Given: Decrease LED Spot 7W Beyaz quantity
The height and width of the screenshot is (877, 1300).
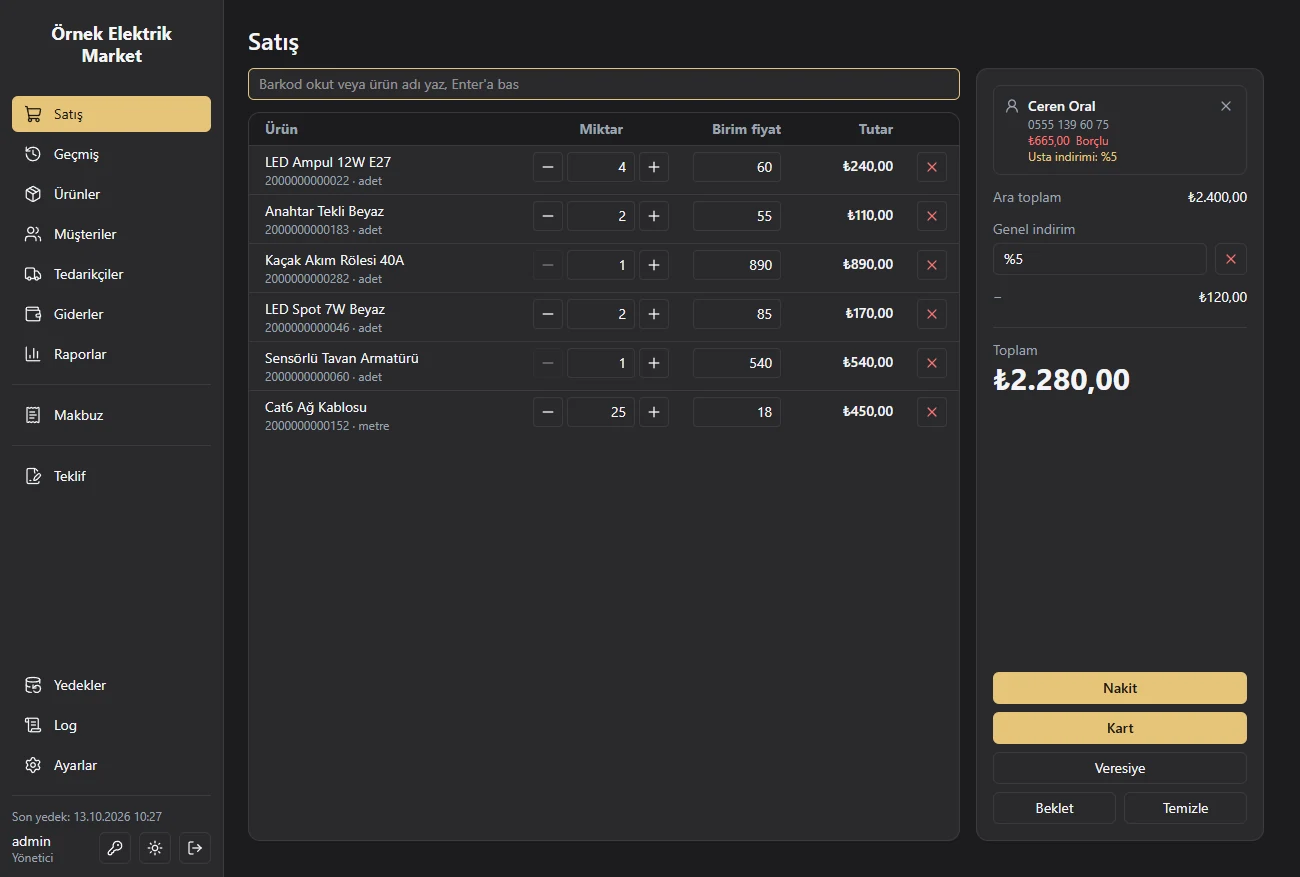Looking at the screenshot, I should pyautogui.click(x=548, y=314).
